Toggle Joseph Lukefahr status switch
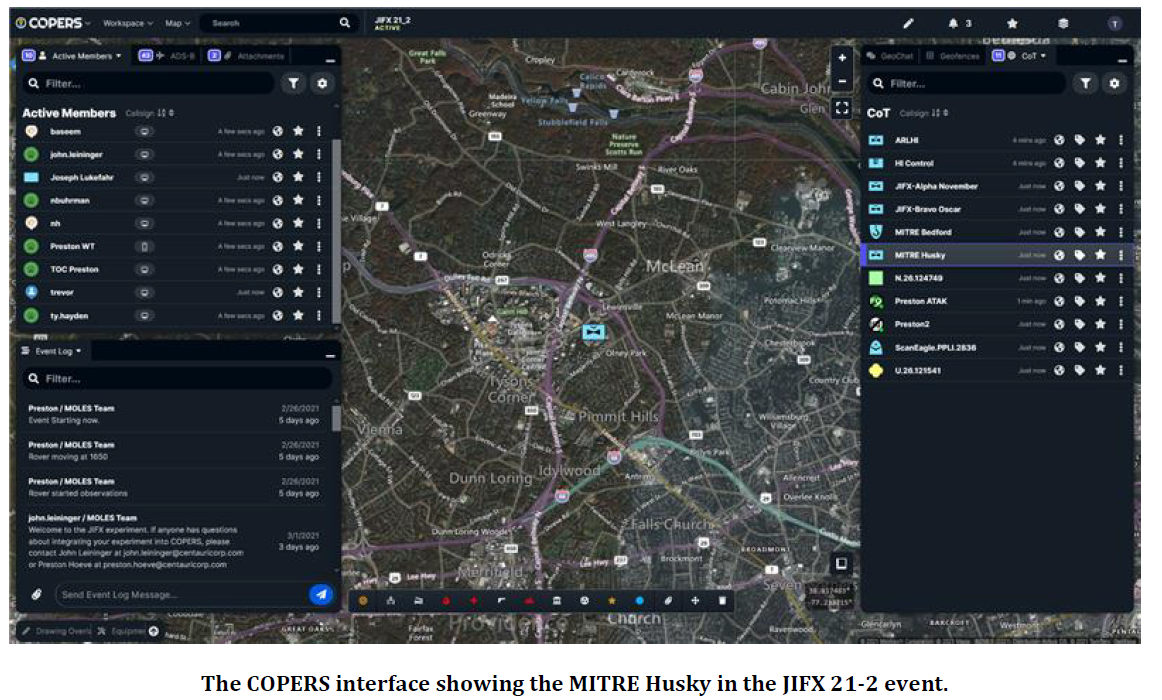 pyautogui.click(x=145, y=177)
